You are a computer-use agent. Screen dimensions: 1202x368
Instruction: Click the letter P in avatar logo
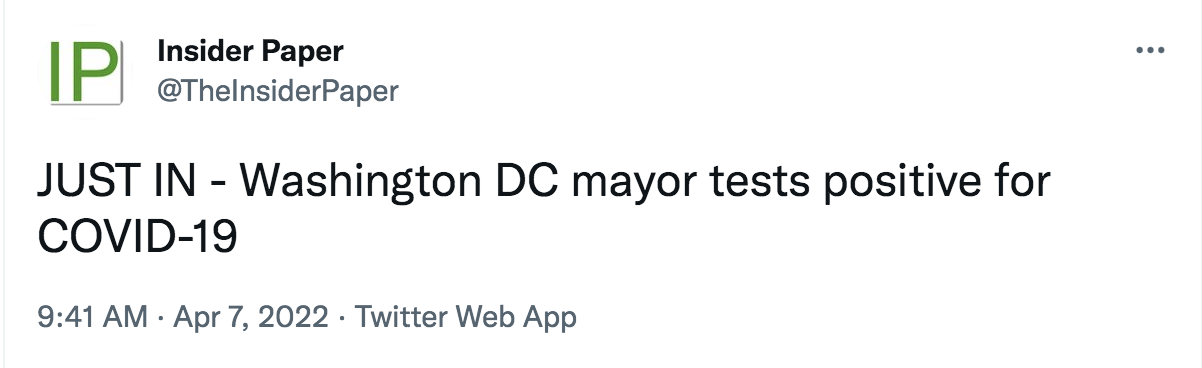(x=94, y=73)
